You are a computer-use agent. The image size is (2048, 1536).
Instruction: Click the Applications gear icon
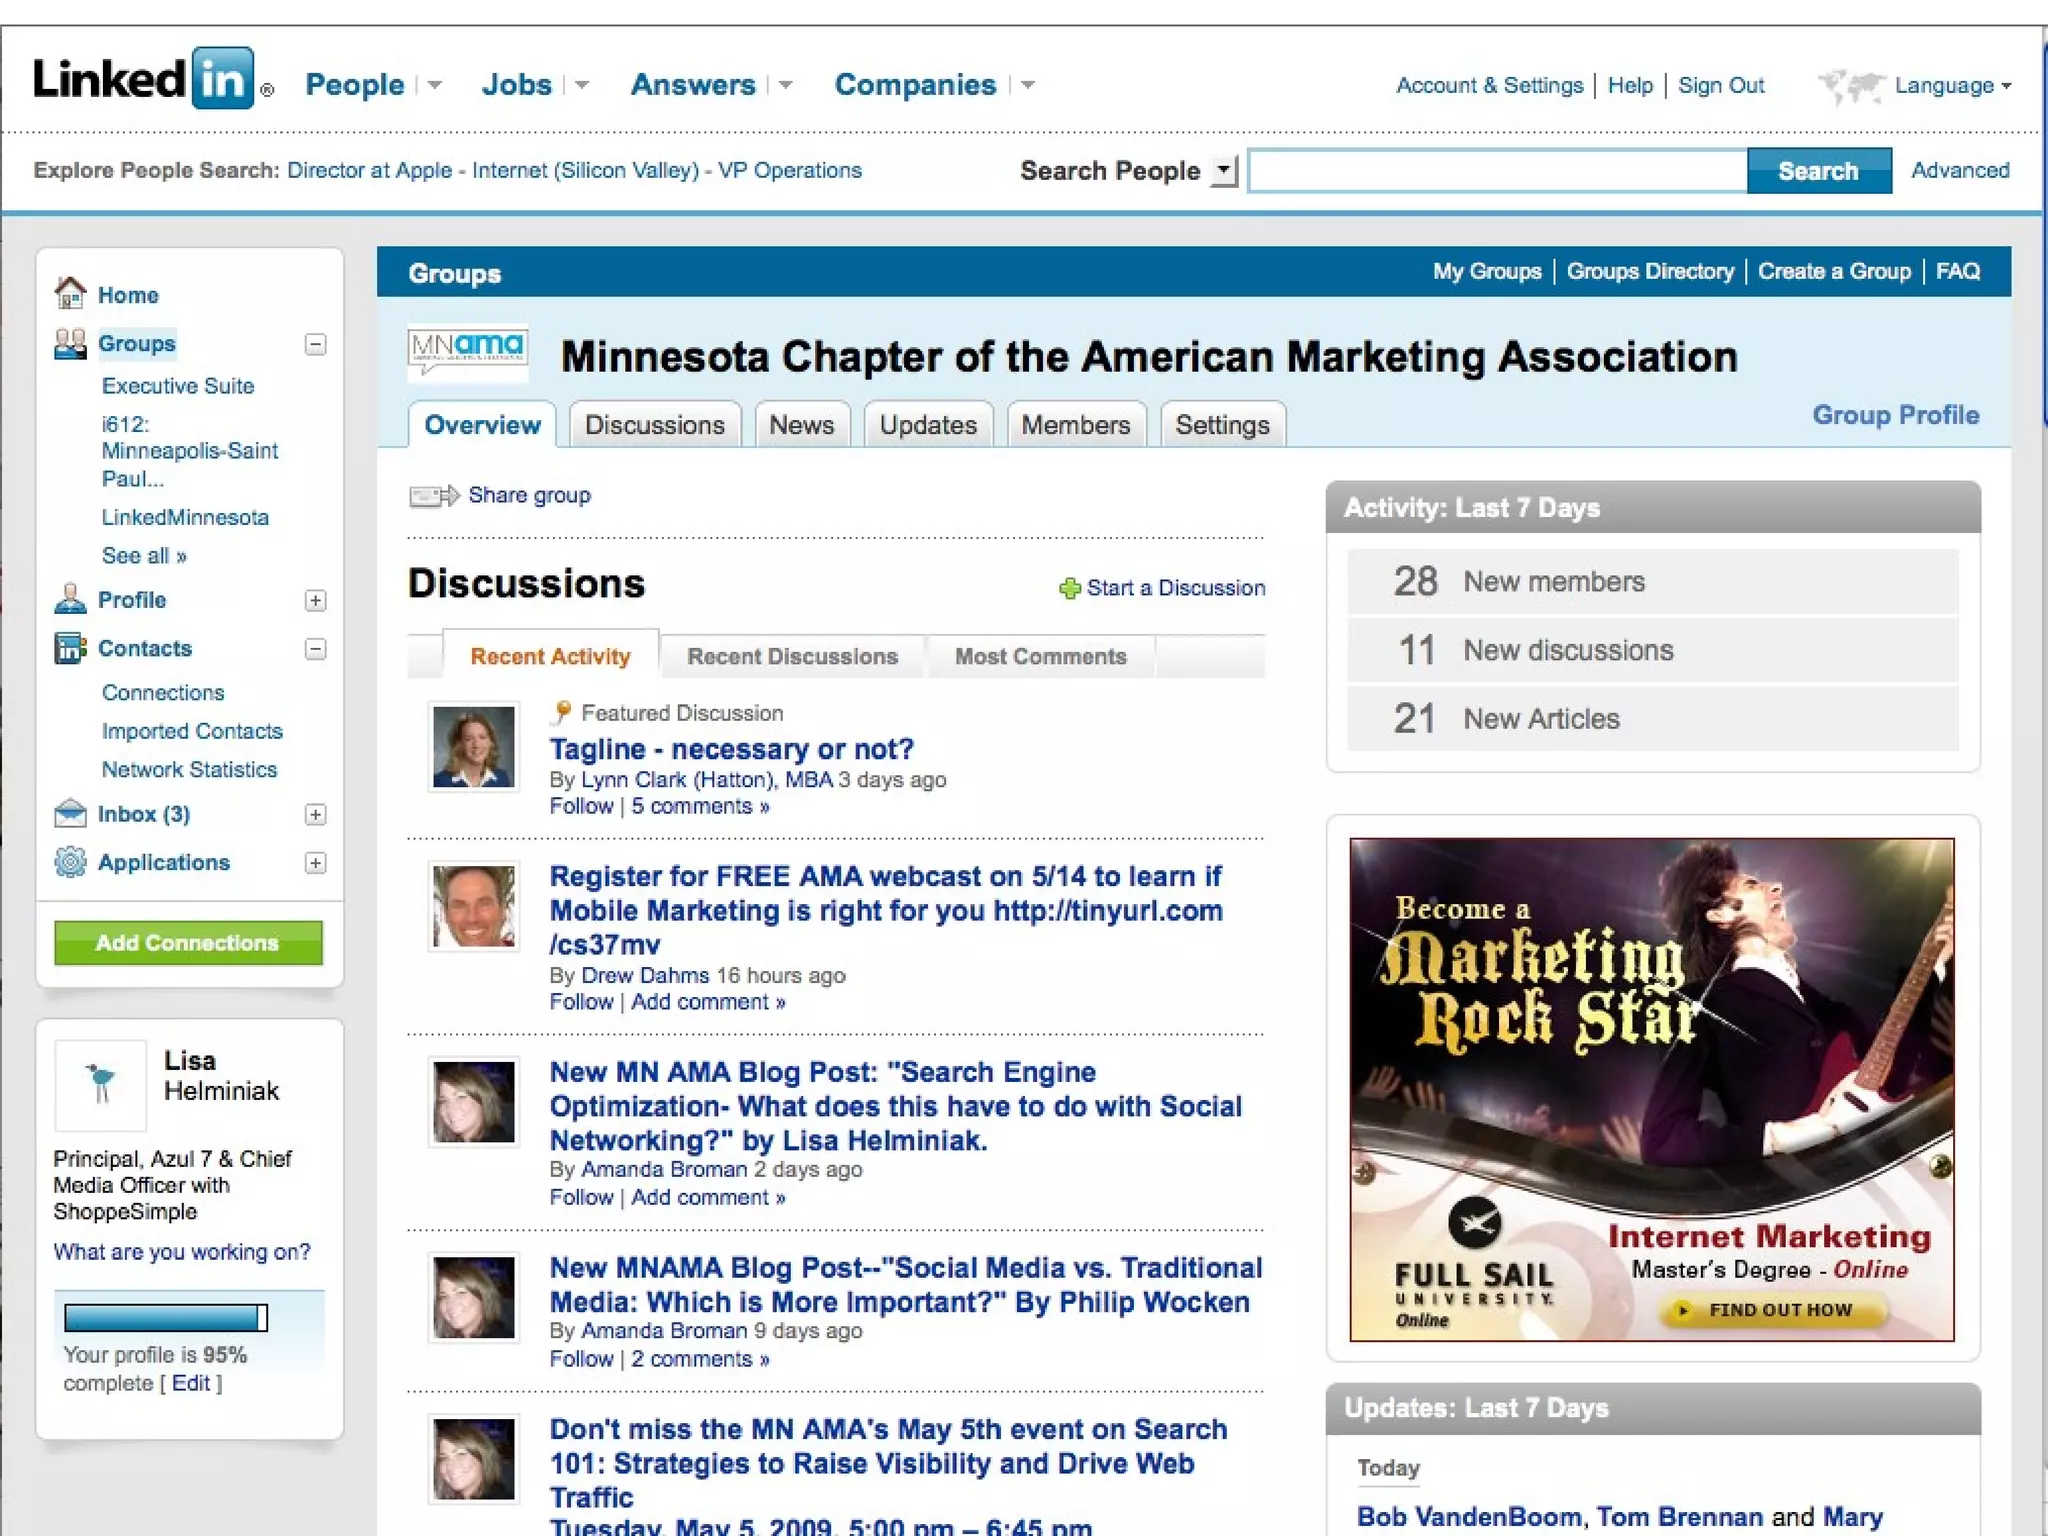[x=70, y=862]
